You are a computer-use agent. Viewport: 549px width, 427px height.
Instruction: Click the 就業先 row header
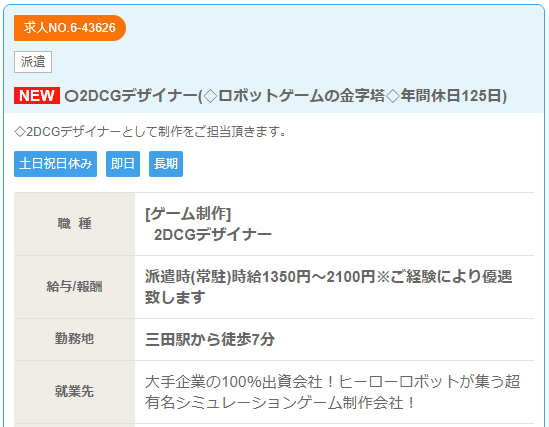point(74,391)
